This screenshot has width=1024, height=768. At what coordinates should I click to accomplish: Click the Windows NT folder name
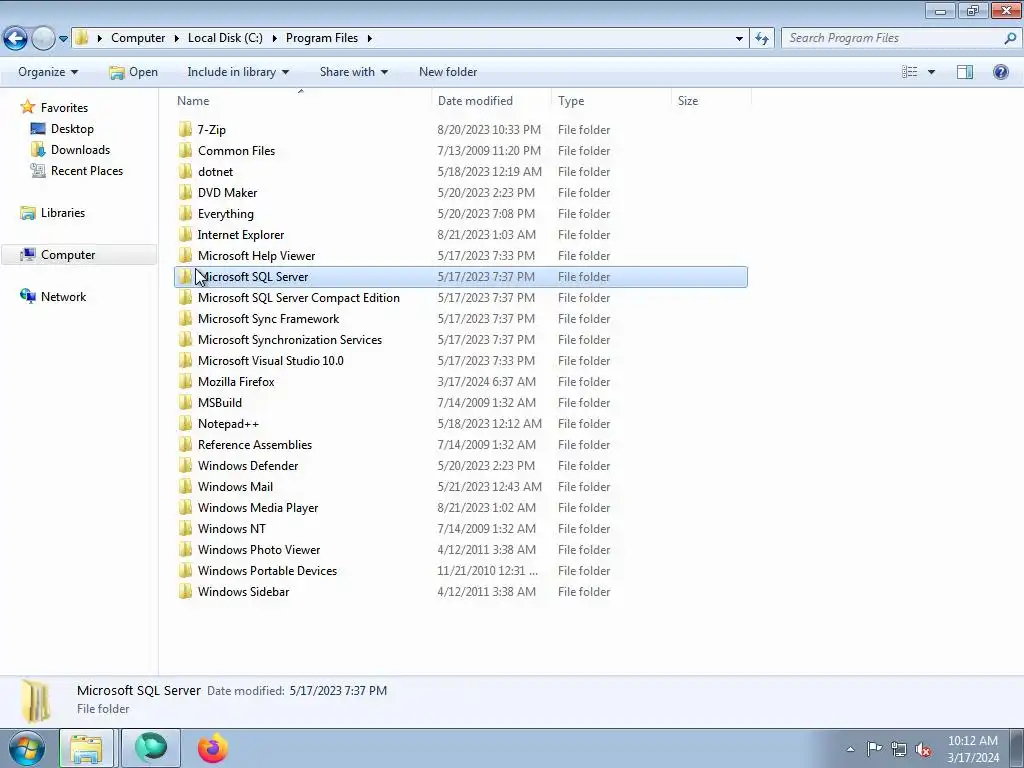(231, 528)
